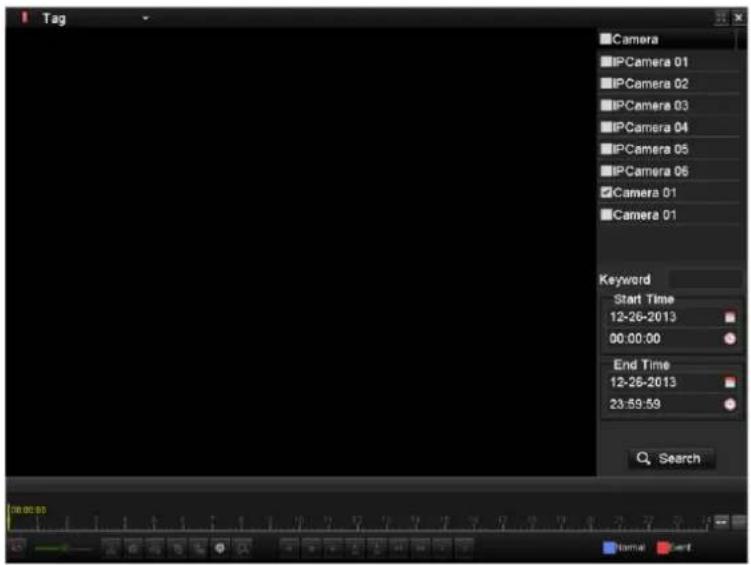The image size is (751, 565).
Task: Click the Start Time label
Action: (644, 299)
